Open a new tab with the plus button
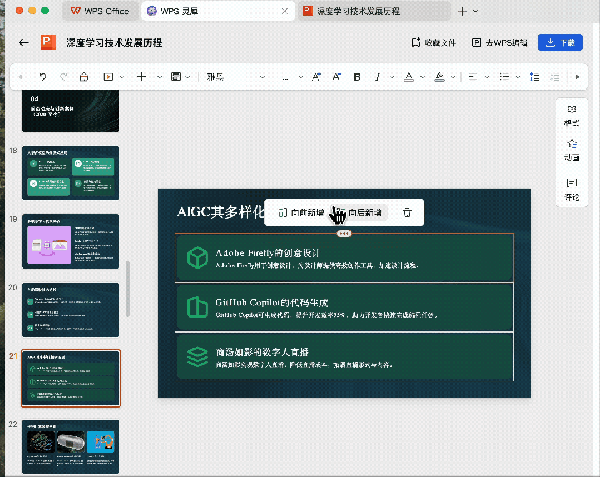Screen dimensions: 600x477 click(462, 11)
